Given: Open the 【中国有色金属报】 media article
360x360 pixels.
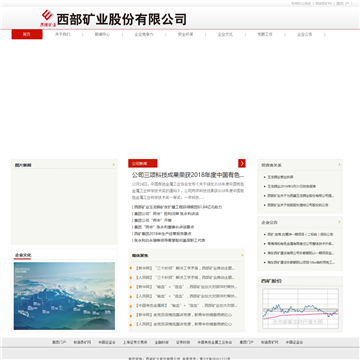Looking at the screenshot, I should (186, 305).
